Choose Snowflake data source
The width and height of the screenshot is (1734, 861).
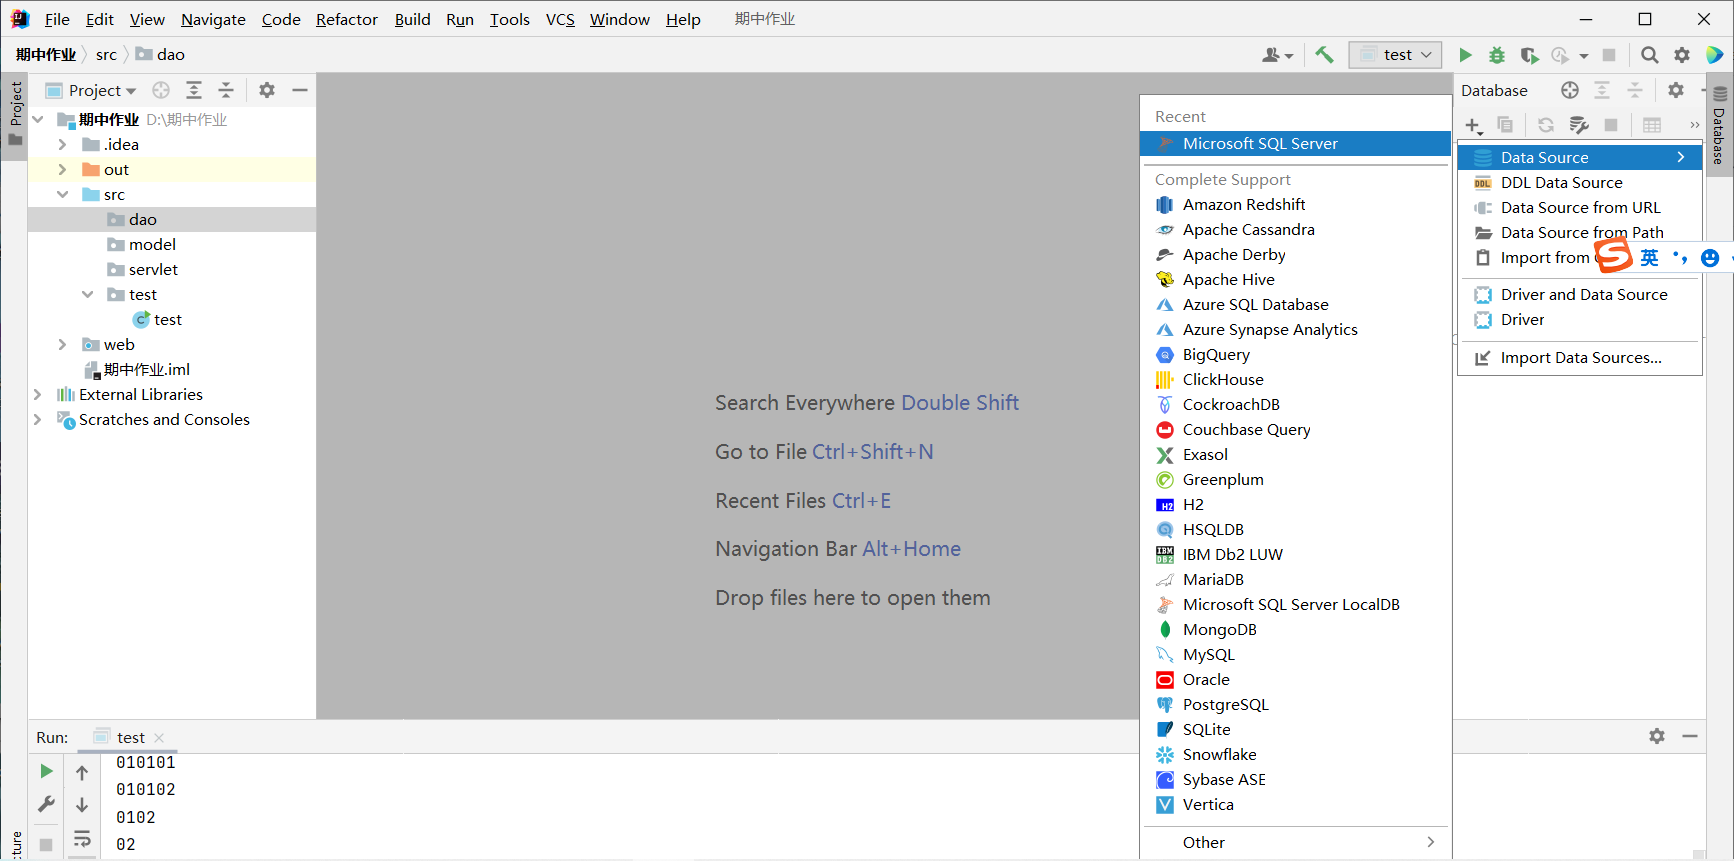pyautogui.click(x=1295, y=754)
